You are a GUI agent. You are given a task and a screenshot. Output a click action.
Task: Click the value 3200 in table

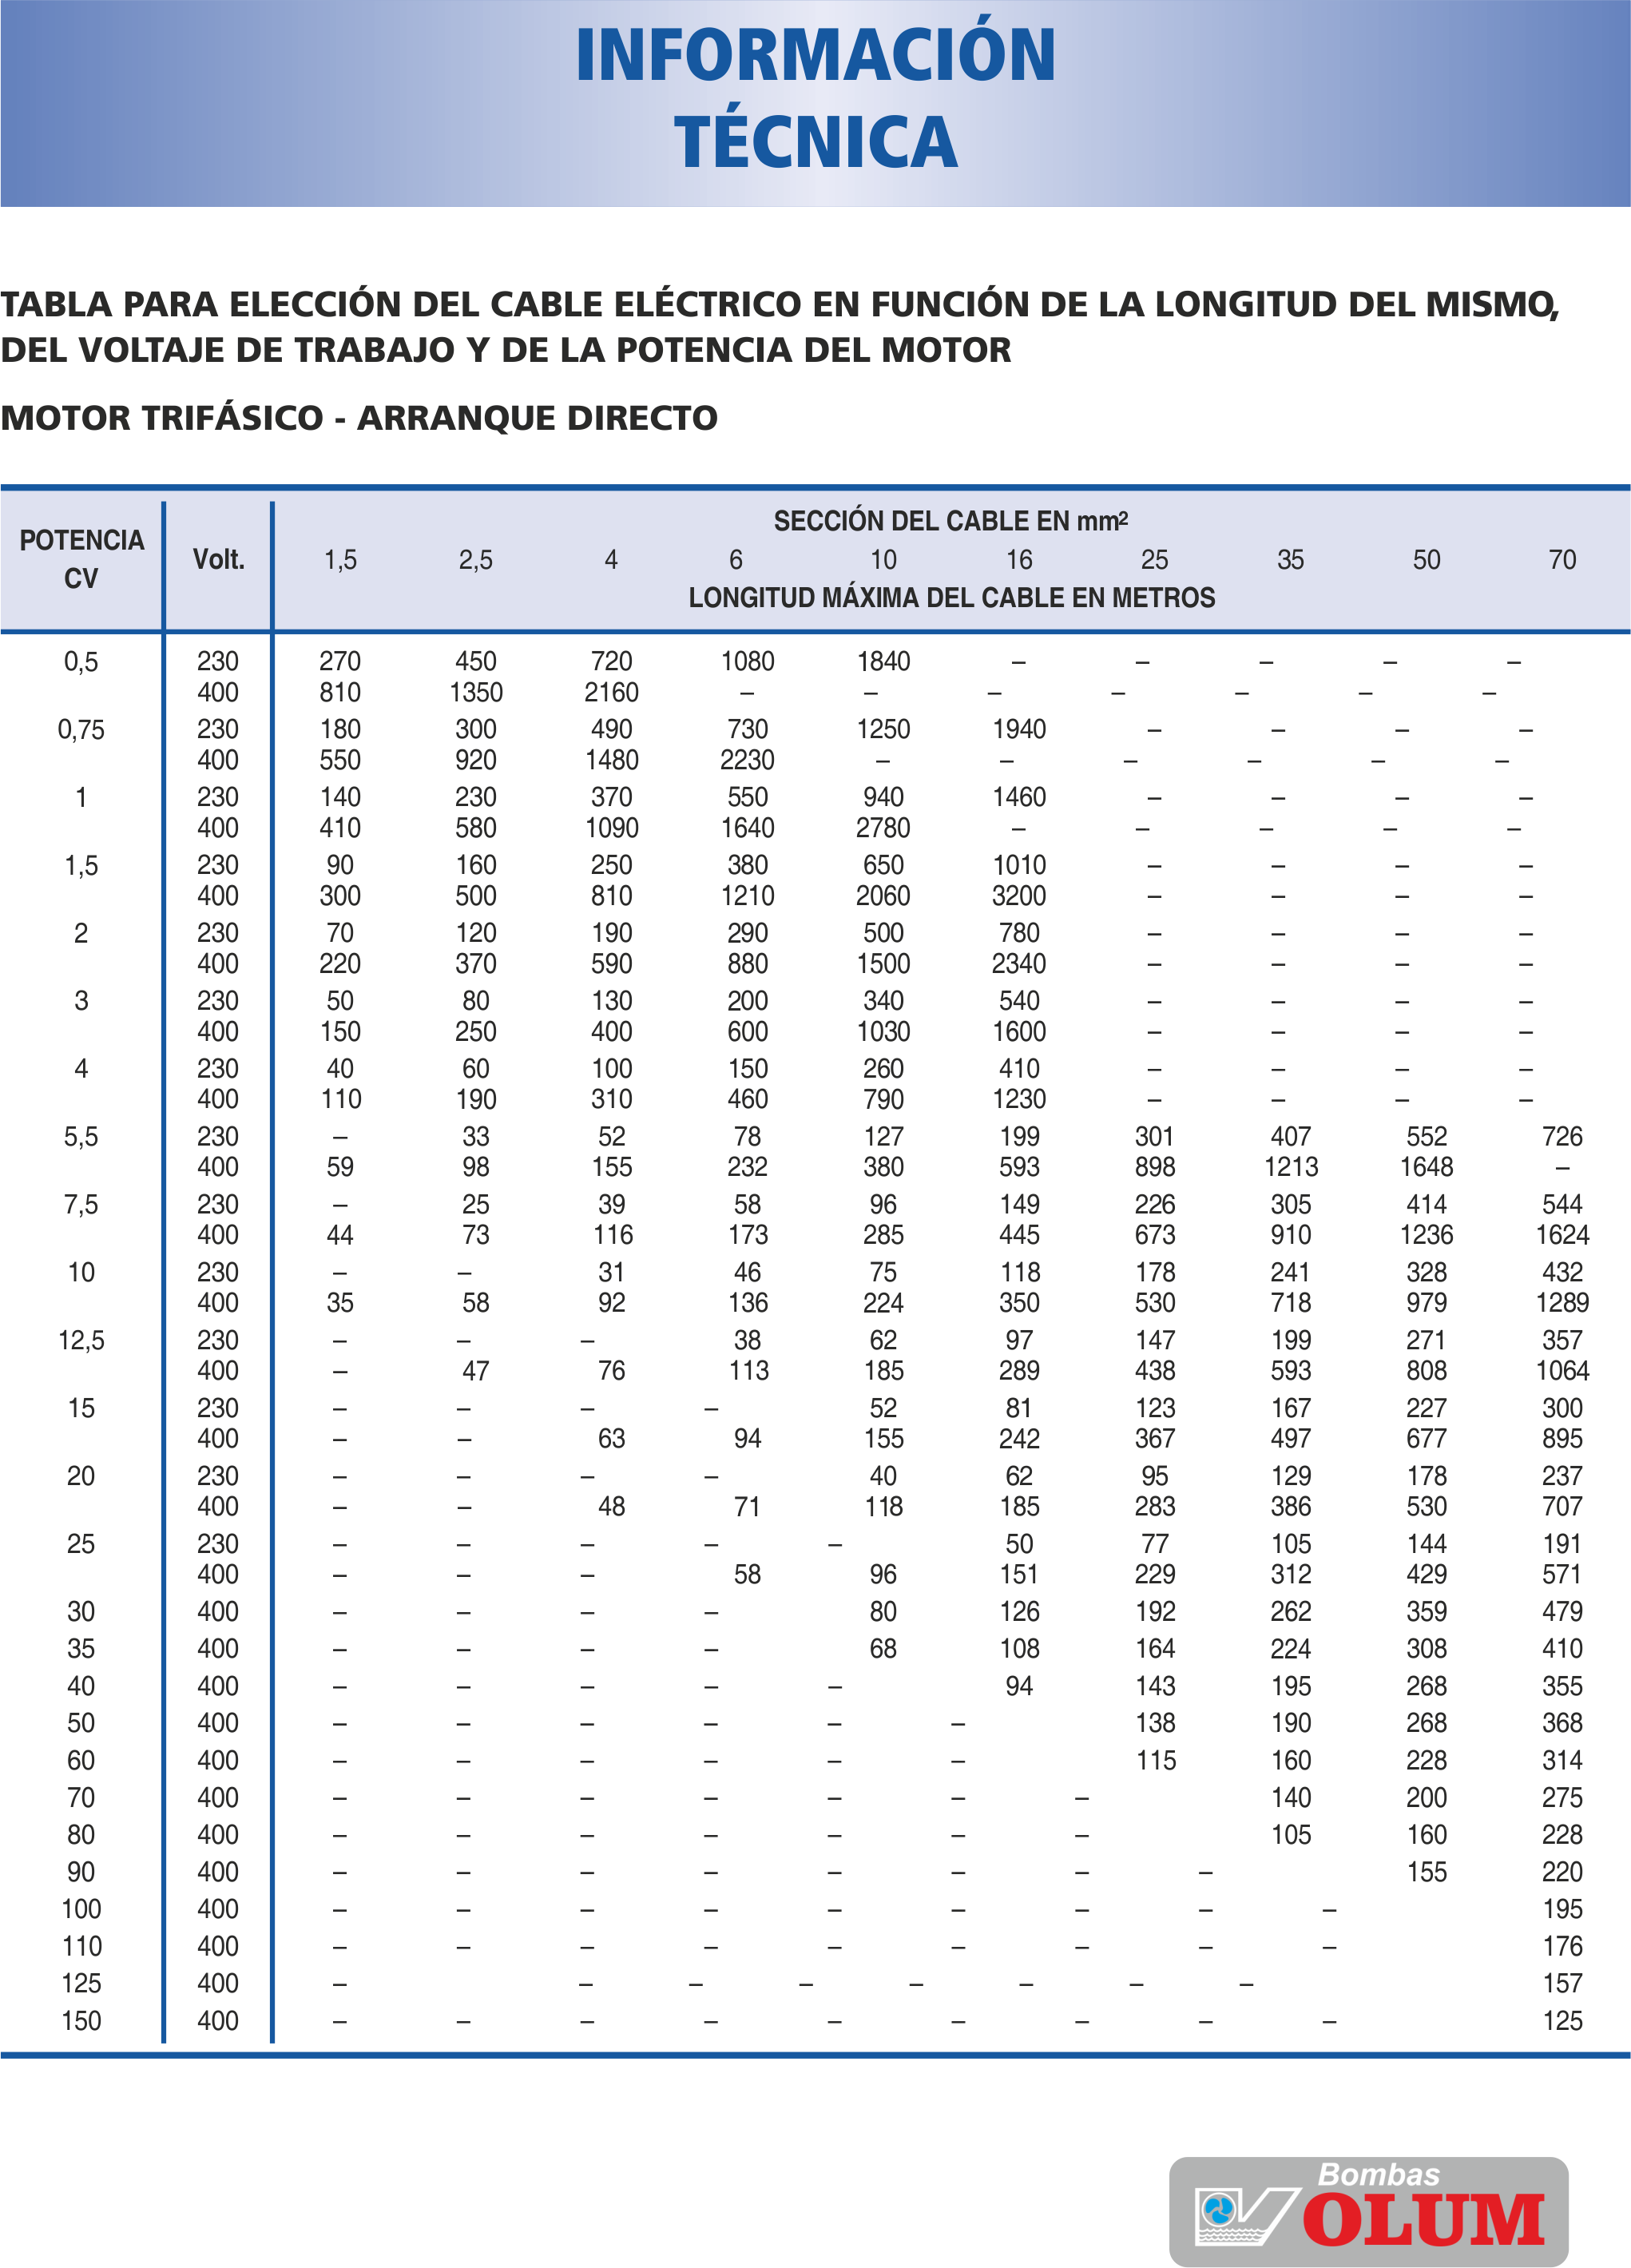[1018, 896]
